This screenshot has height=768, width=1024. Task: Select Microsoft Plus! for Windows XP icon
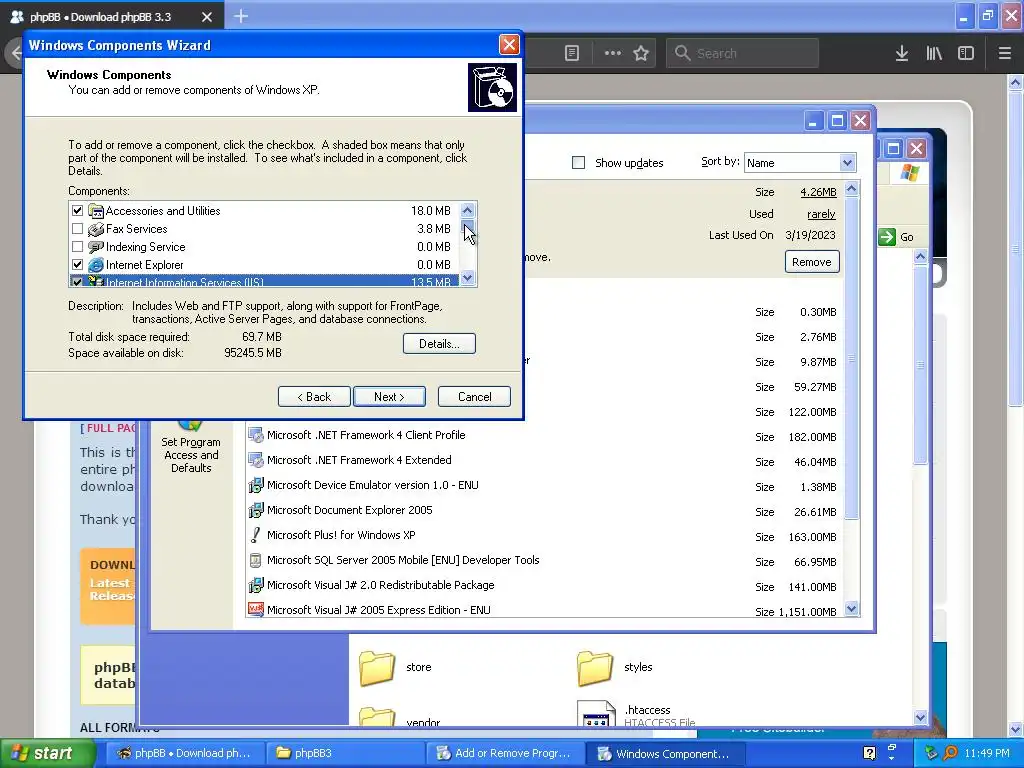click(x=256, y=535)
